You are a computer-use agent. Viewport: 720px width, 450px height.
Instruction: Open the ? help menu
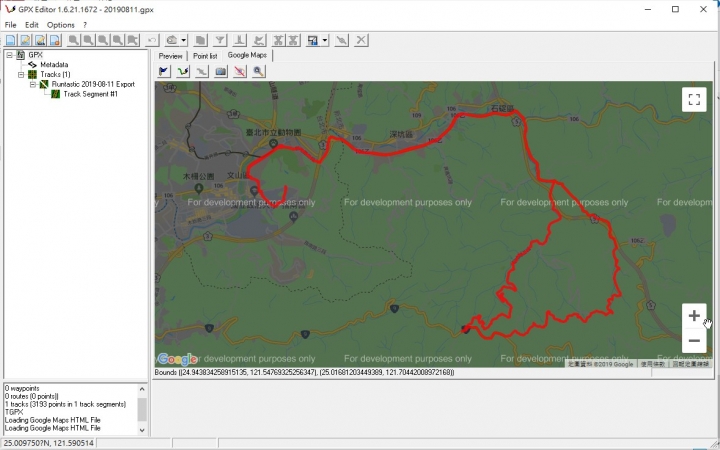click(84, 25)
